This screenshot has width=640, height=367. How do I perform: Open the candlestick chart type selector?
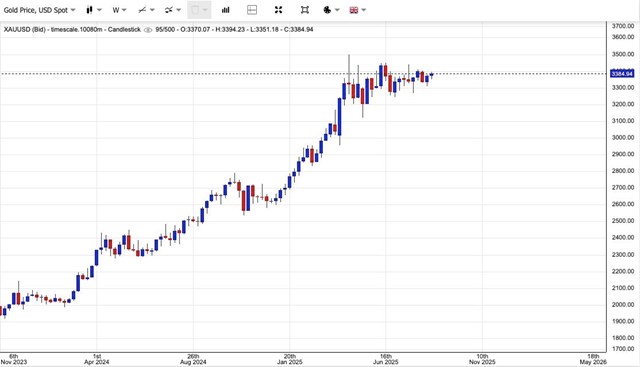(93, 10)
